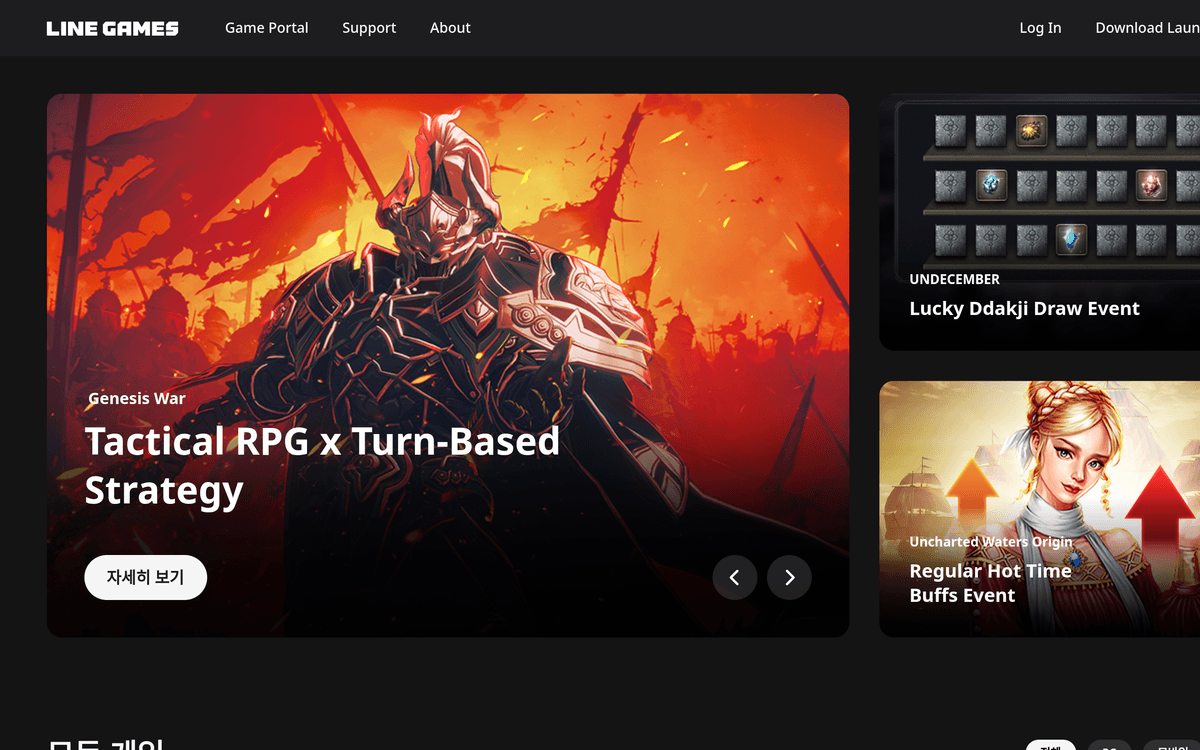Open the Support menu item
1200x750 pixels.
pyautogui.click(x=369, y=28)
